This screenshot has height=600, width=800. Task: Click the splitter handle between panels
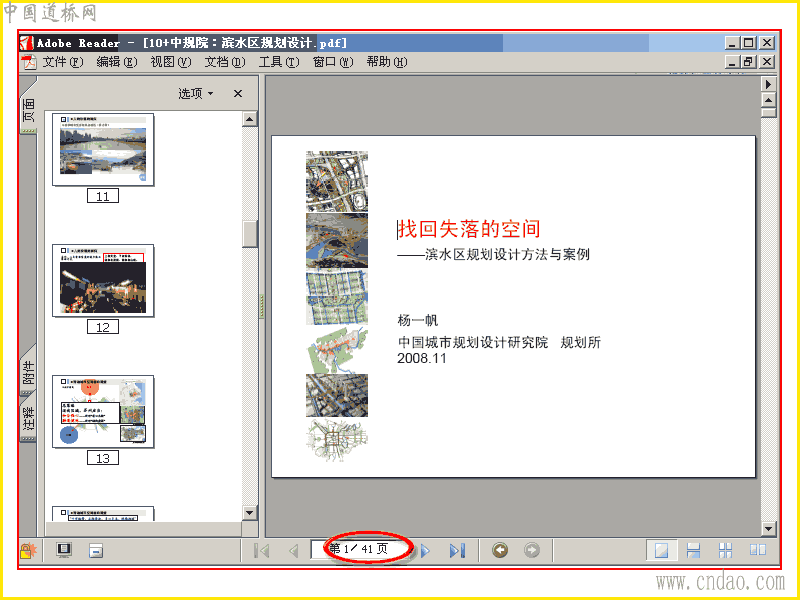point(262,306)
